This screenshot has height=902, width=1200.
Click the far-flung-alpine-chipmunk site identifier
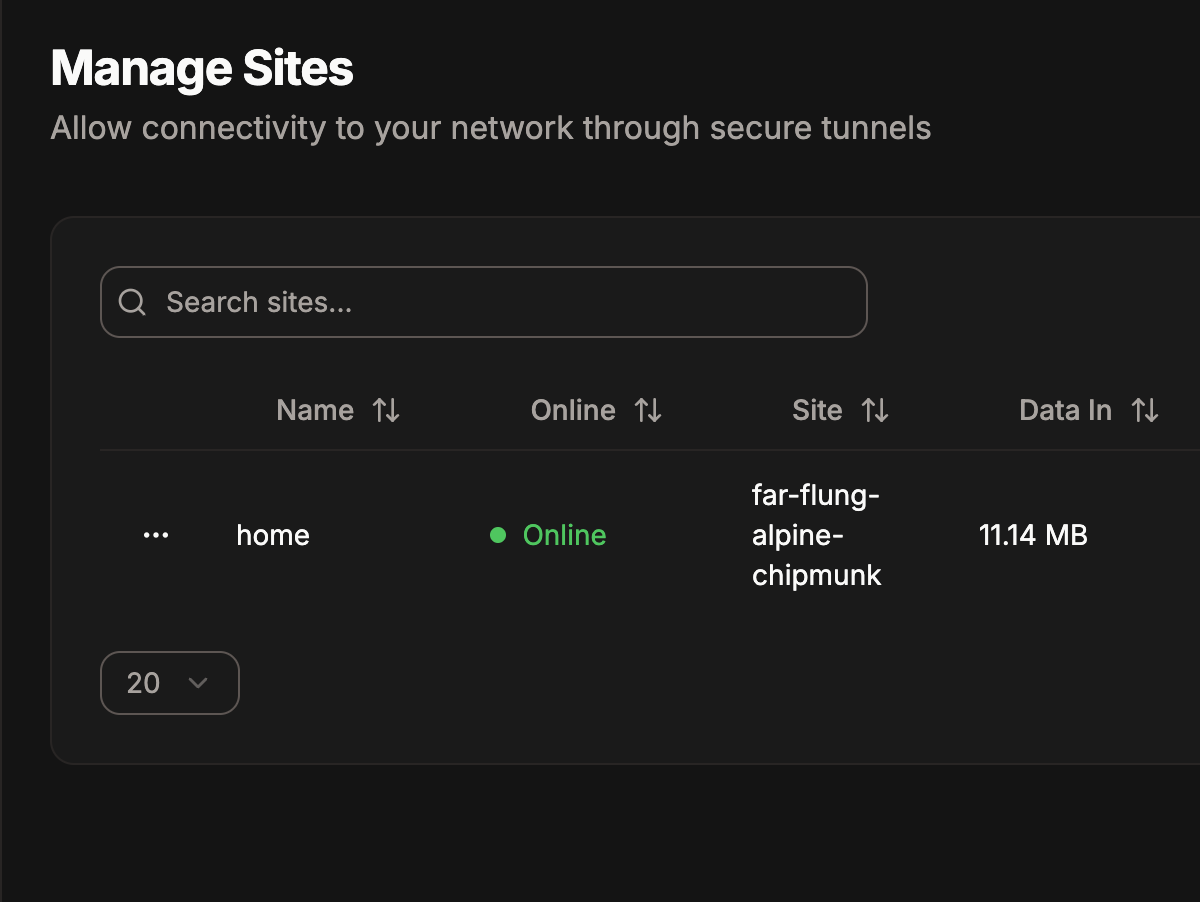tap(817, 535)
